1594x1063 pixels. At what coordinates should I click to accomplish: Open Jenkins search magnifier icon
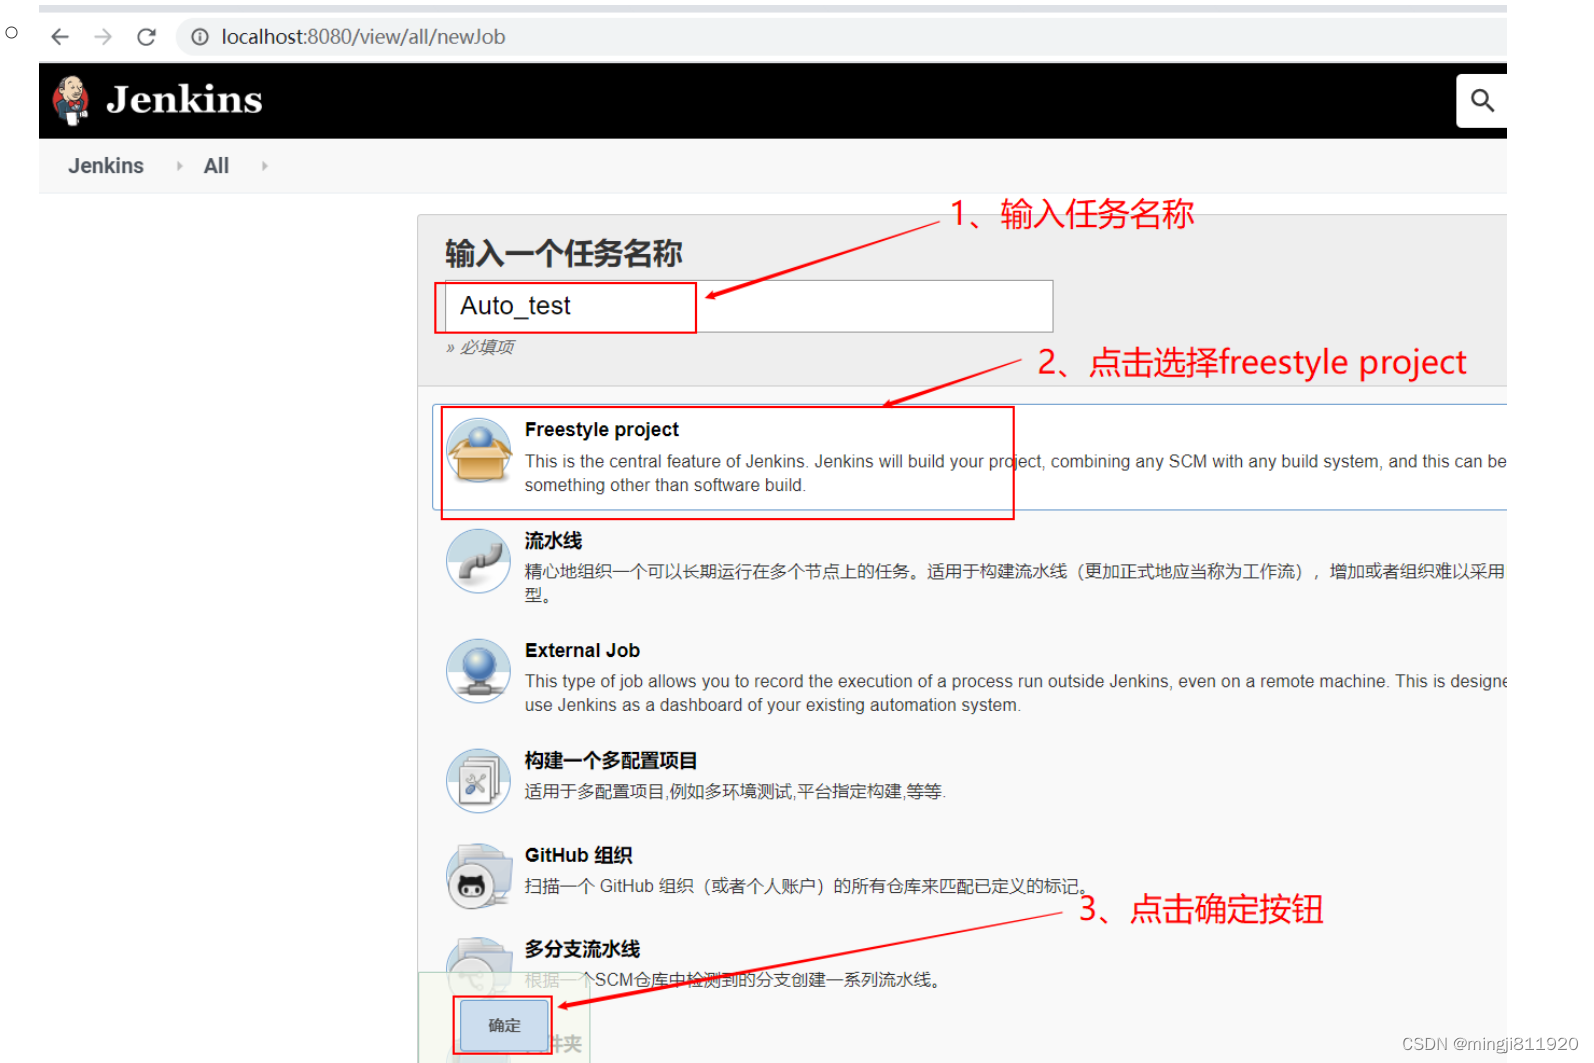pos(1482,100)
